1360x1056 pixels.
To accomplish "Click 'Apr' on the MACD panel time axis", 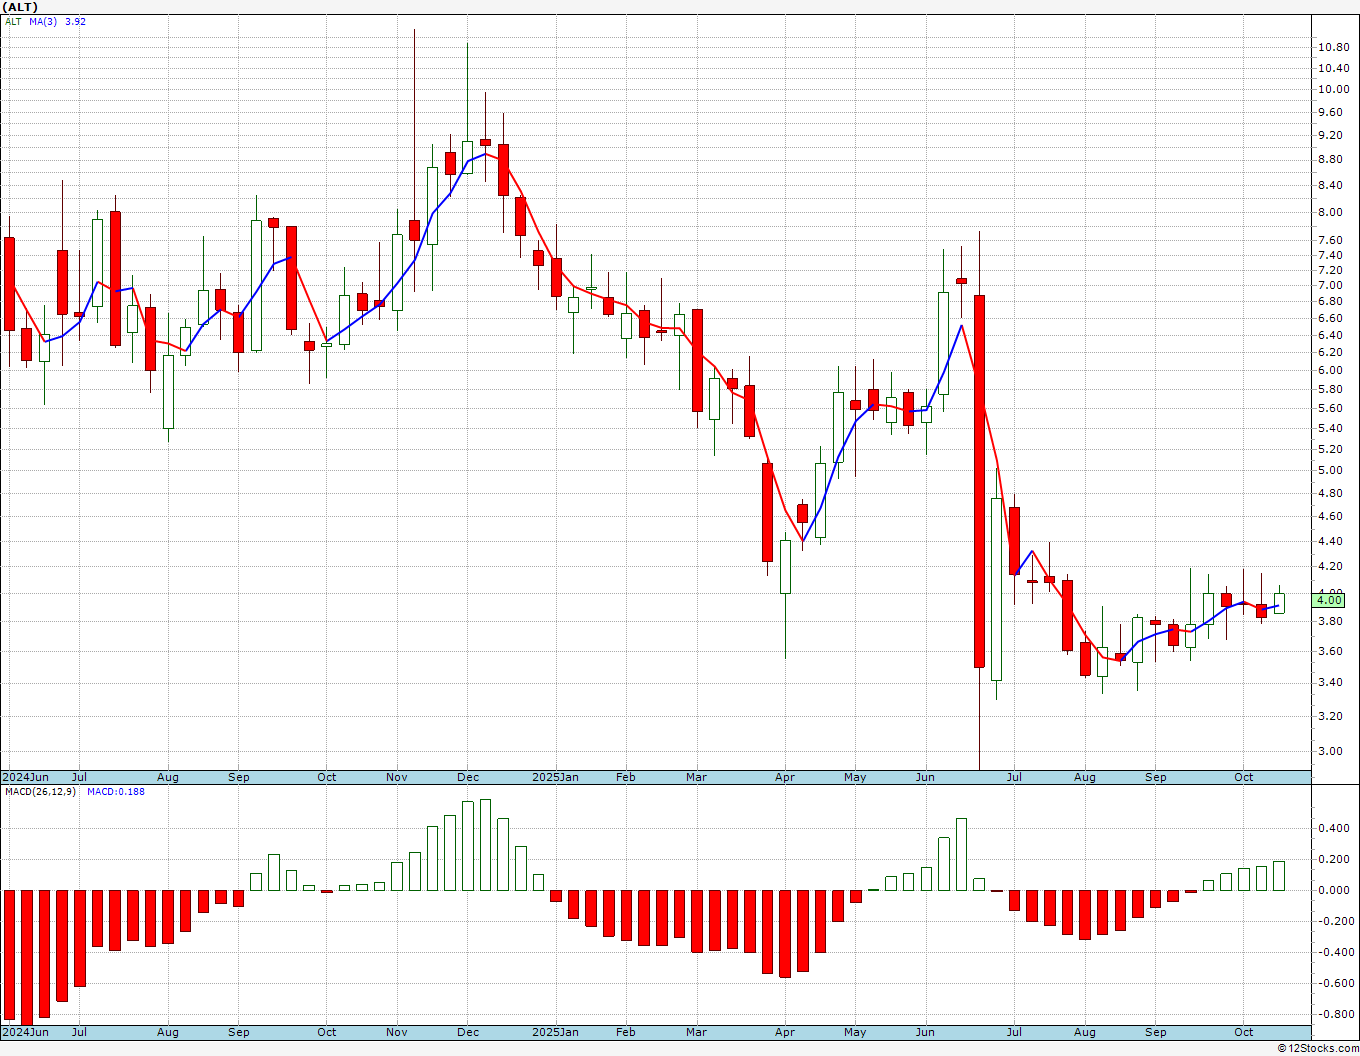I will click(785, 1032).
